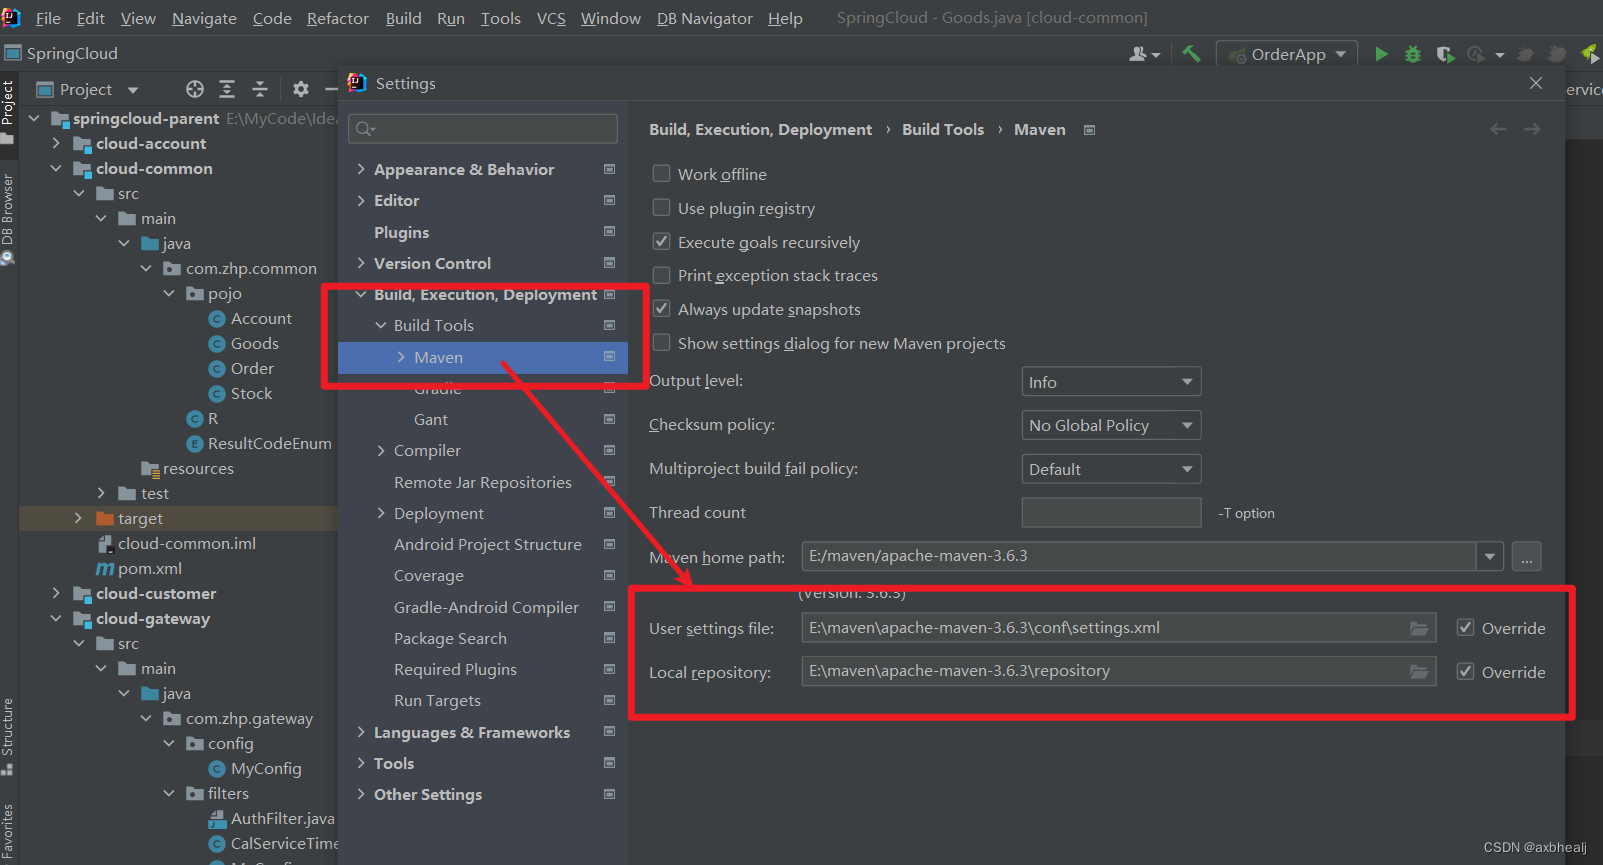Navigate back arrow in Settings dialog
Screen dimensions: 1603x865
pos(1498,129)
